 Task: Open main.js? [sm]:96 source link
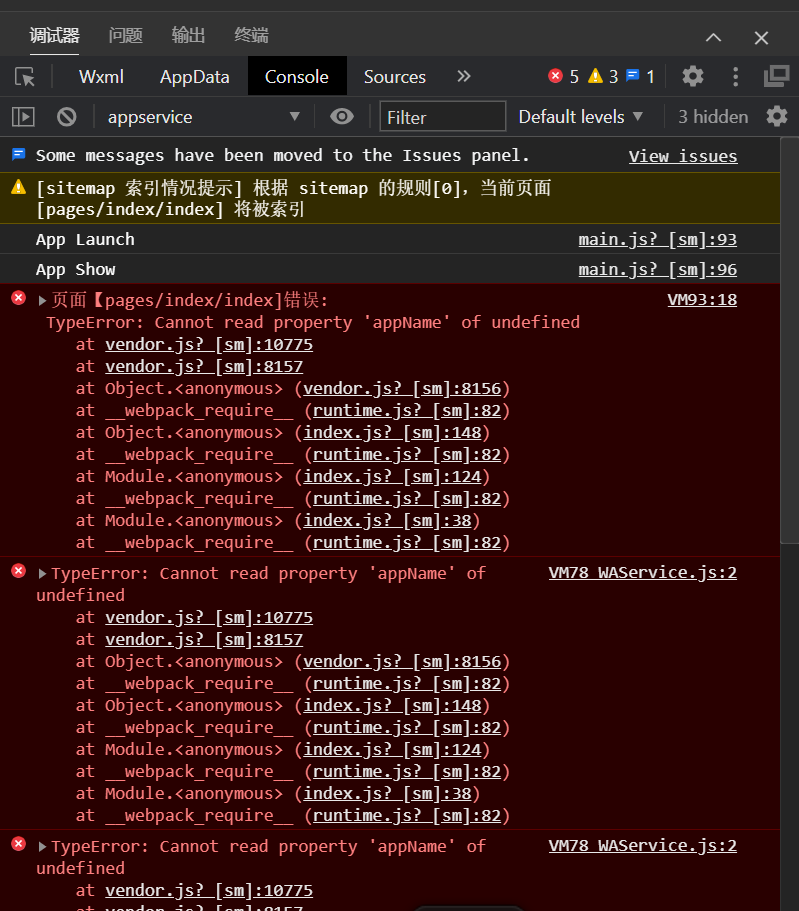657,270
